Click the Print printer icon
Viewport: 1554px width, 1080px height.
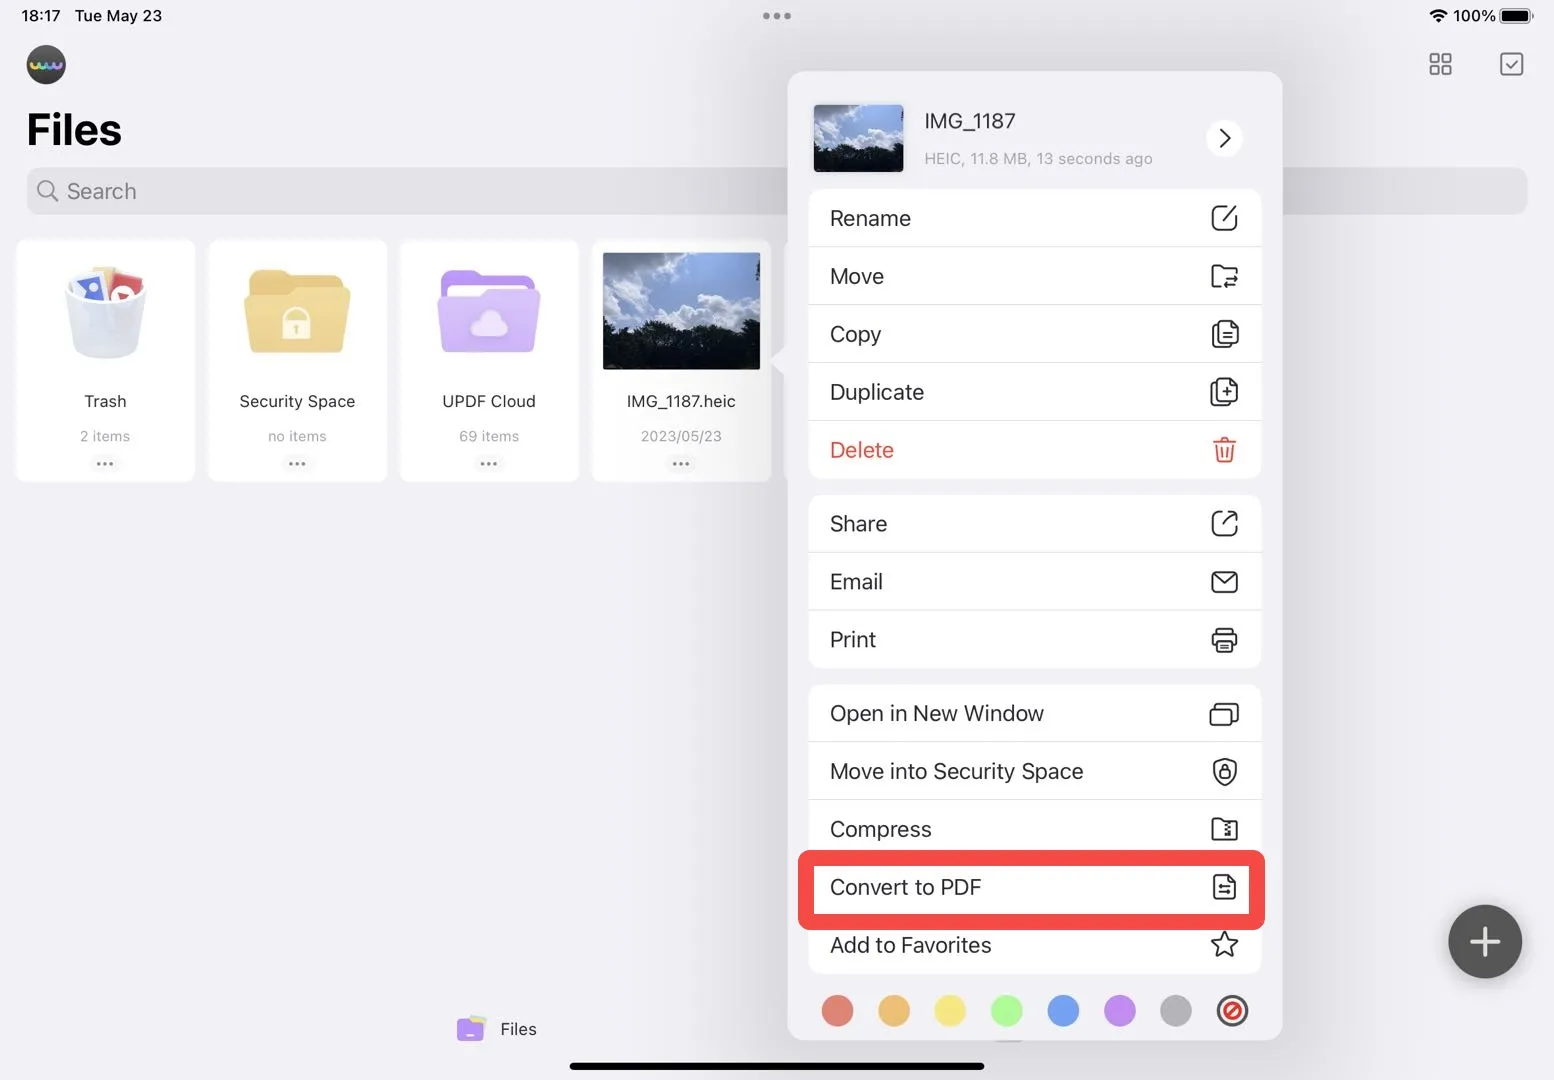tap(1224, 640)
